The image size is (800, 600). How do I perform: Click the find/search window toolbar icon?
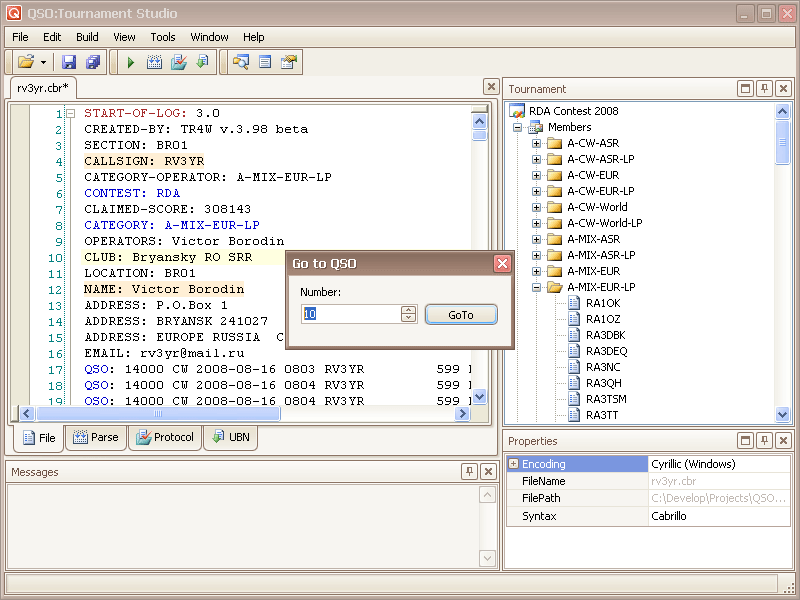tap(241, 62)
